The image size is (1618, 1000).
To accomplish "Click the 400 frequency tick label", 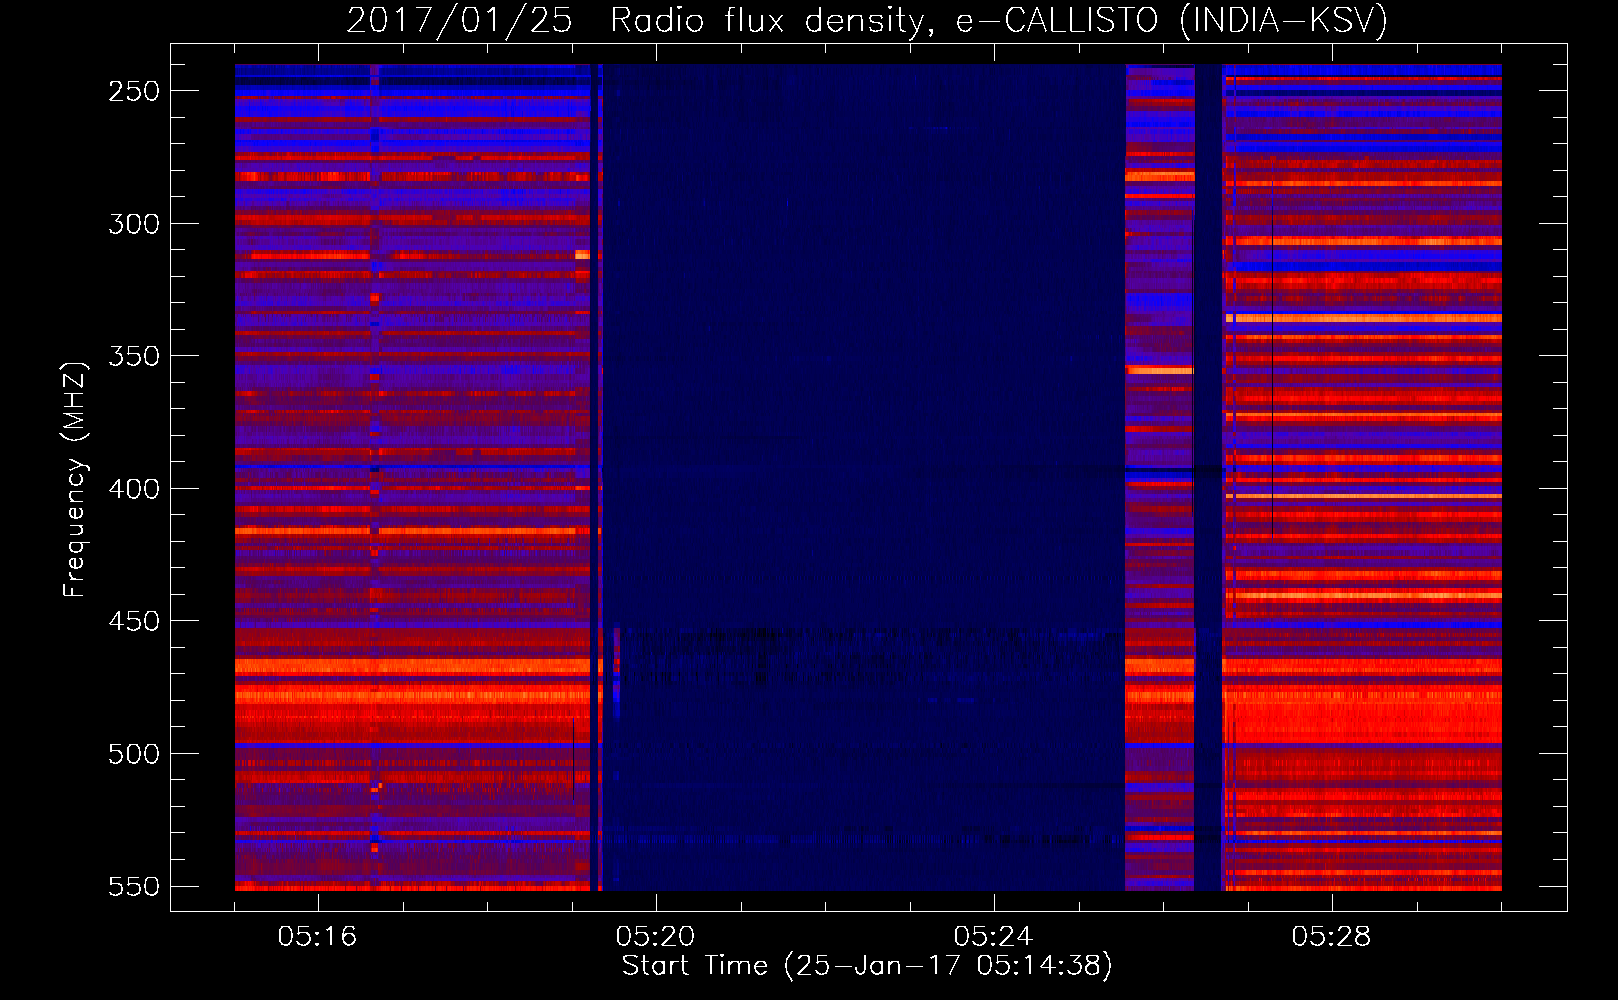I will pos(134,489).
